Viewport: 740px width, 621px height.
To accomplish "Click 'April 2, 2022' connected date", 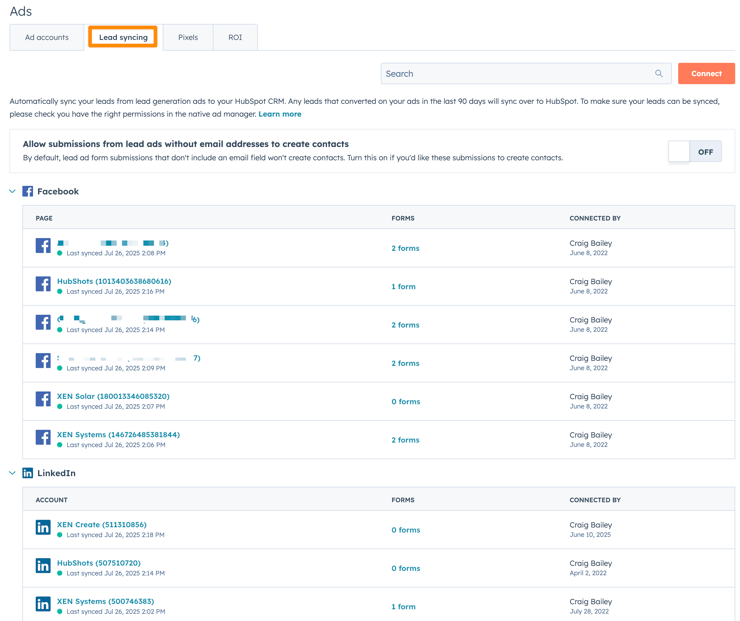I will [588, 573].
